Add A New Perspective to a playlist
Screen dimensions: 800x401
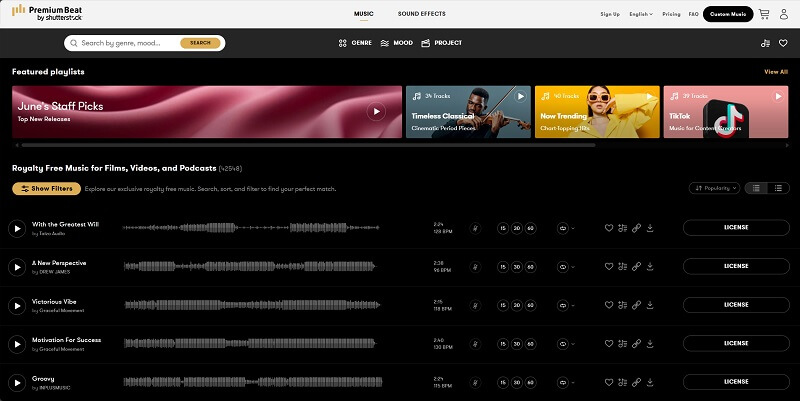click(622, 266)
